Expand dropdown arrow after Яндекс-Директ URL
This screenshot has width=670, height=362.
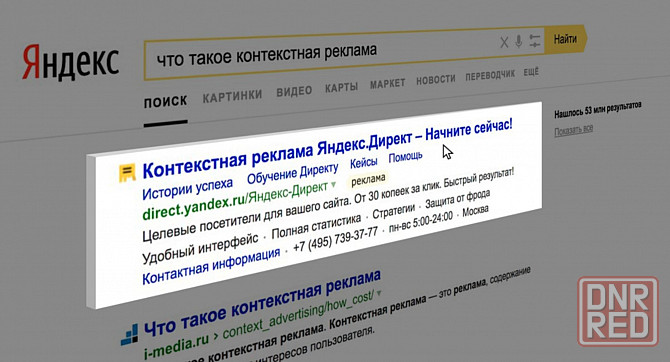pyautogui.click(x=333, y=184)
